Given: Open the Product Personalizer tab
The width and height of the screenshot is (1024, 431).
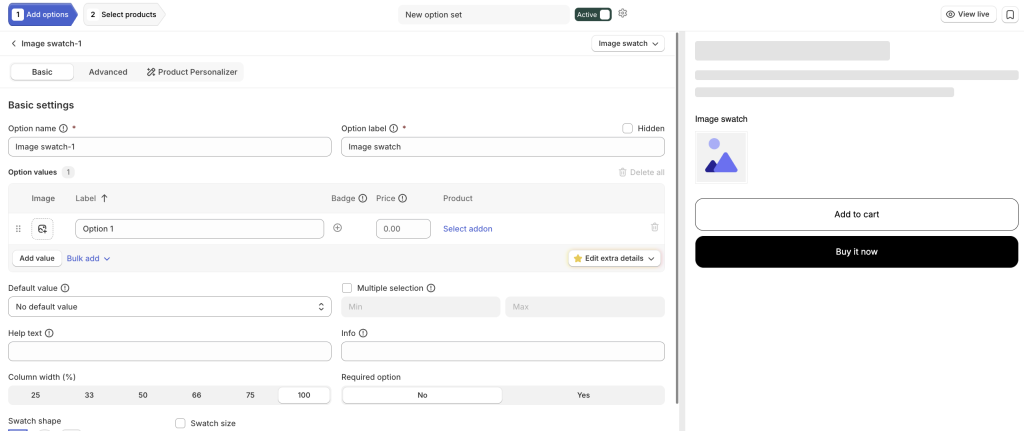Looking at the screenshot, I should pos(192,72).
